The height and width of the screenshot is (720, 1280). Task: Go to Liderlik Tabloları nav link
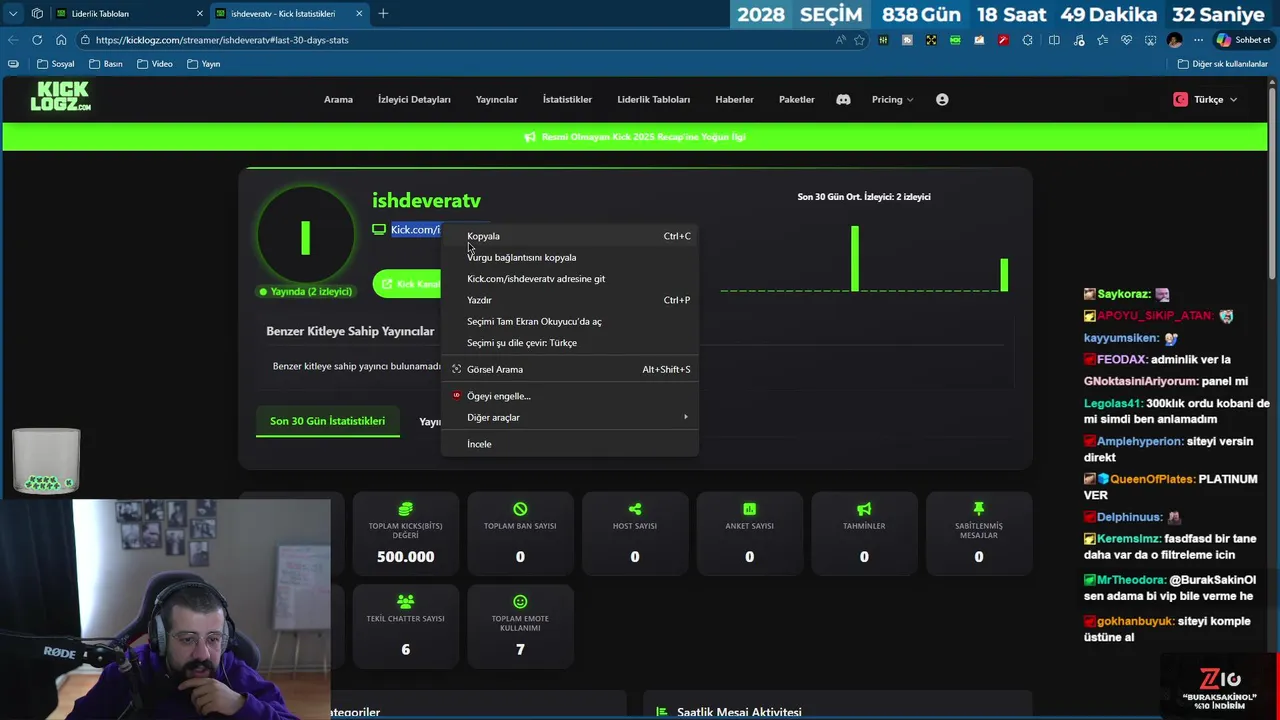654,100
